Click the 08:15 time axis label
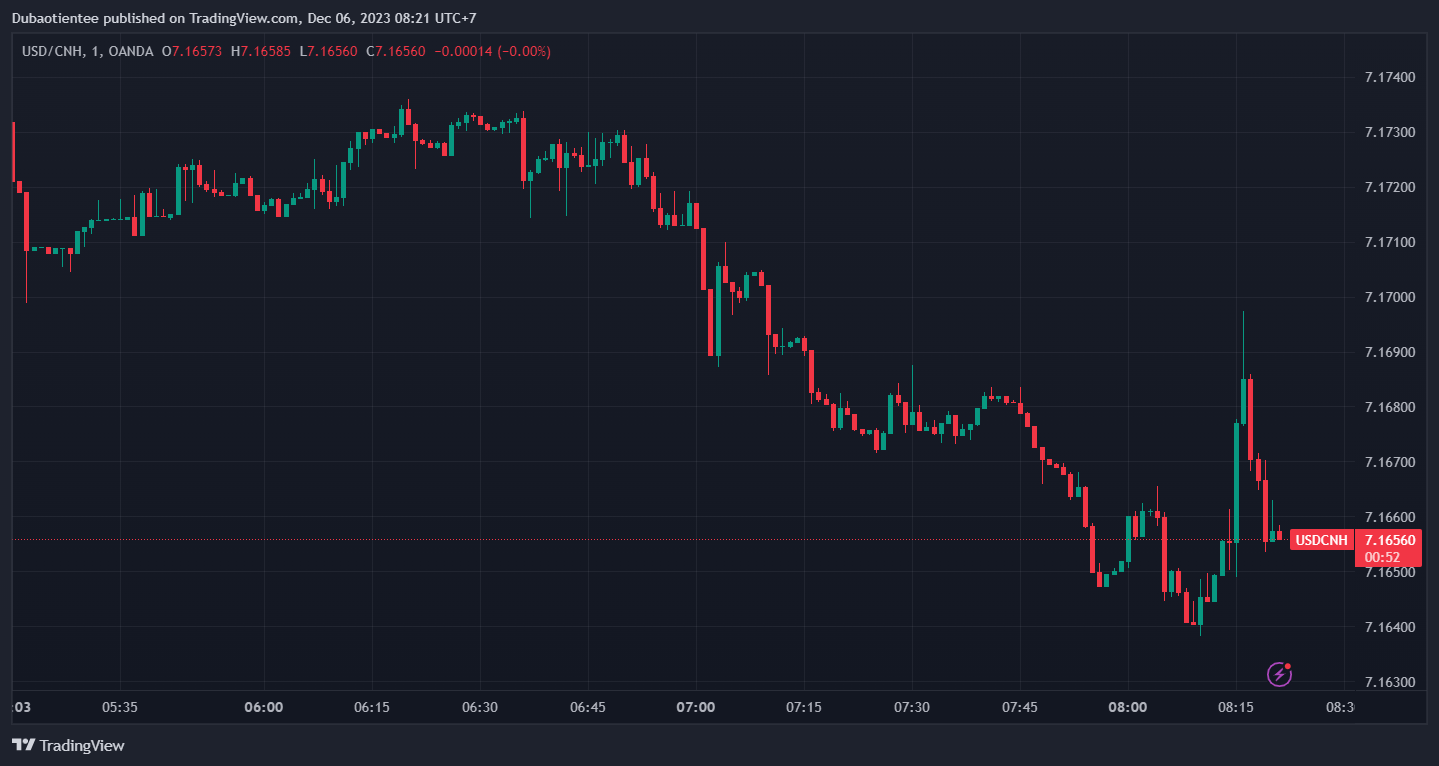Viewport: 1439px width, 766px height. (x=1235, y=707)
